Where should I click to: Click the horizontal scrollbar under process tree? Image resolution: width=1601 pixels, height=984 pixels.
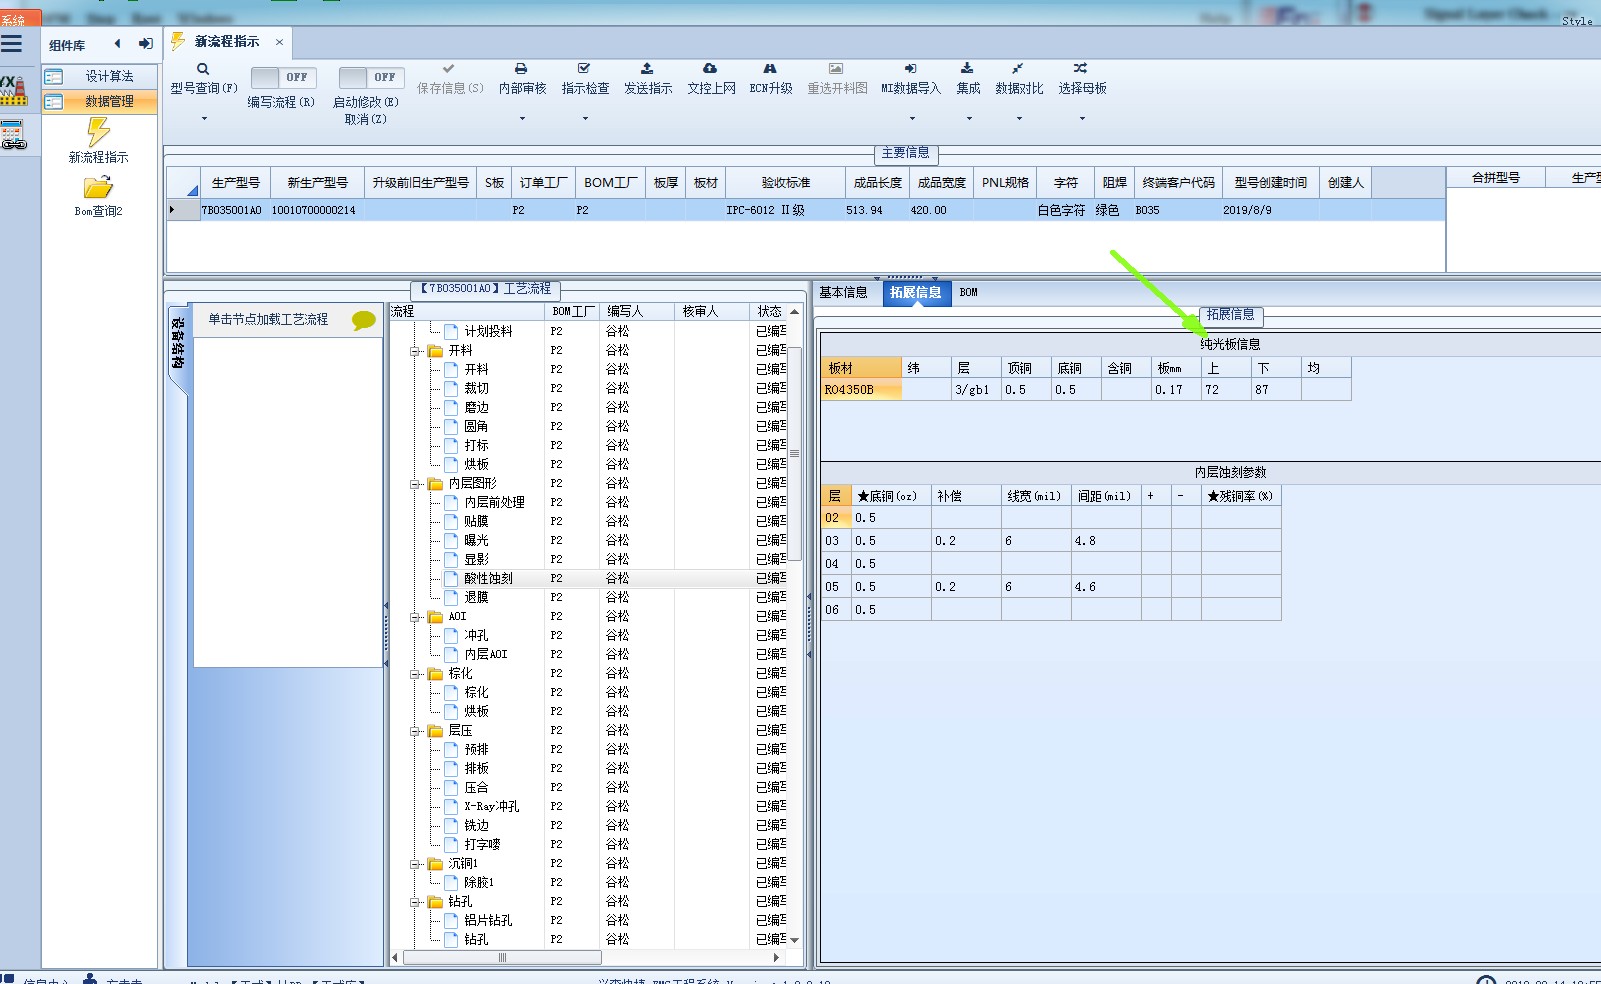point(500,958)
